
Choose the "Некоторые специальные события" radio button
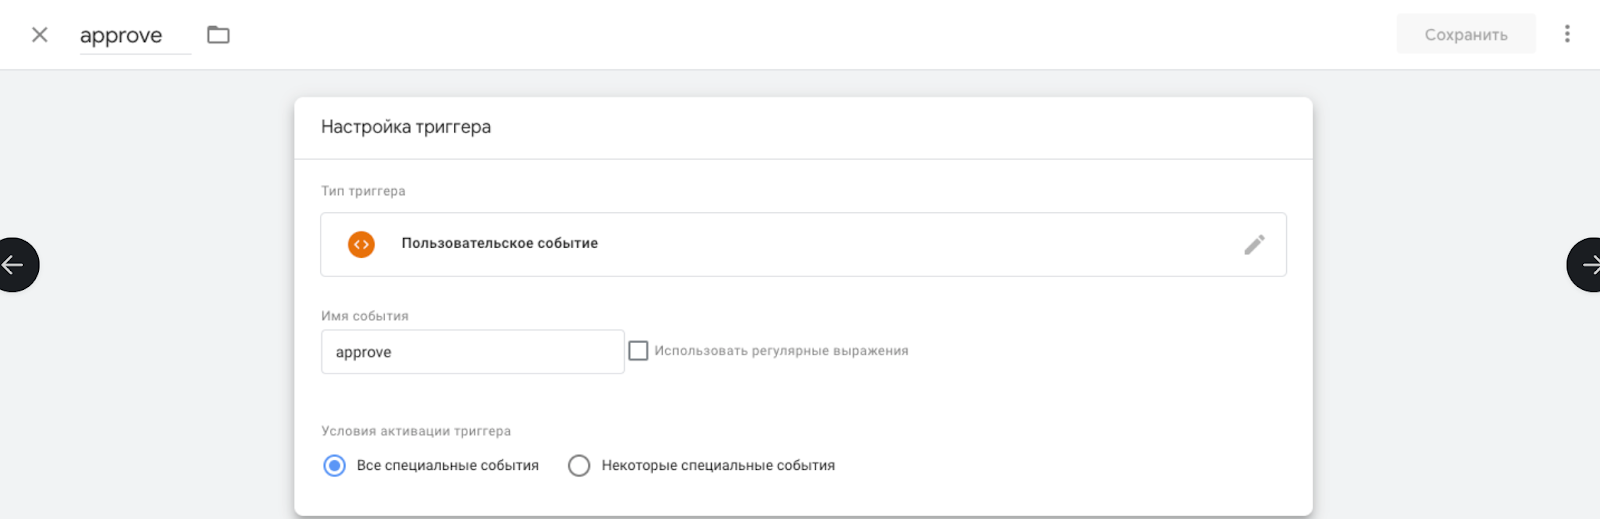pyautogui.click(x=579, y=466)
